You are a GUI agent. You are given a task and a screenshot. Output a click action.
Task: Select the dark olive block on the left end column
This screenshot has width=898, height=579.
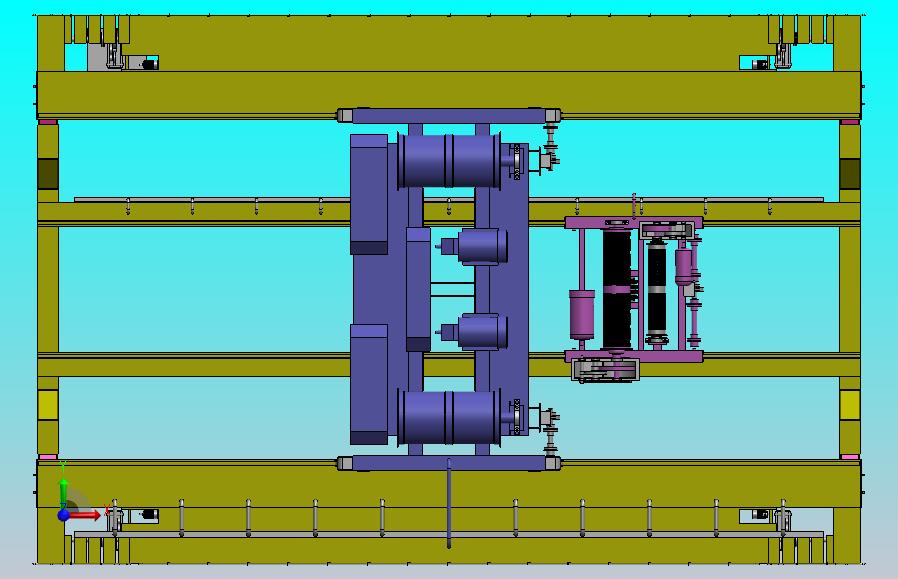(48, 174)
